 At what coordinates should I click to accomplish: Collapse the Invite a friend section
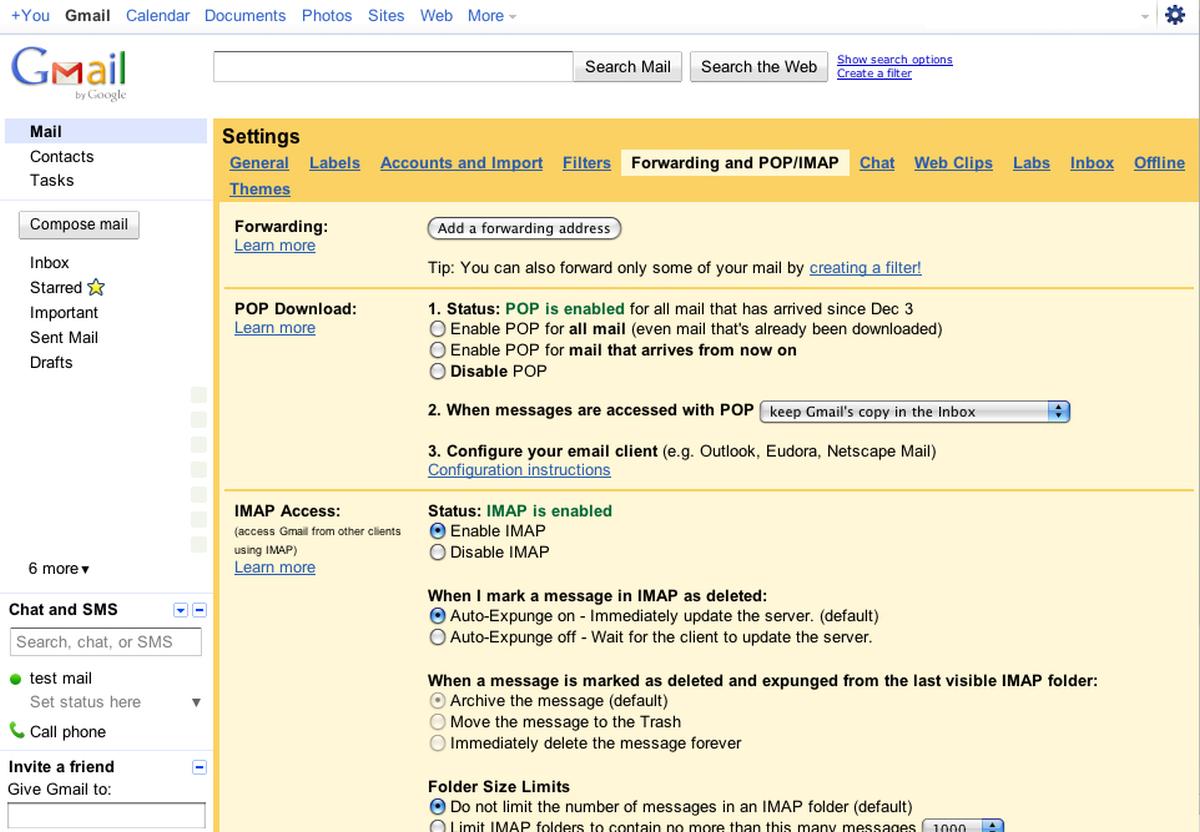199,767
